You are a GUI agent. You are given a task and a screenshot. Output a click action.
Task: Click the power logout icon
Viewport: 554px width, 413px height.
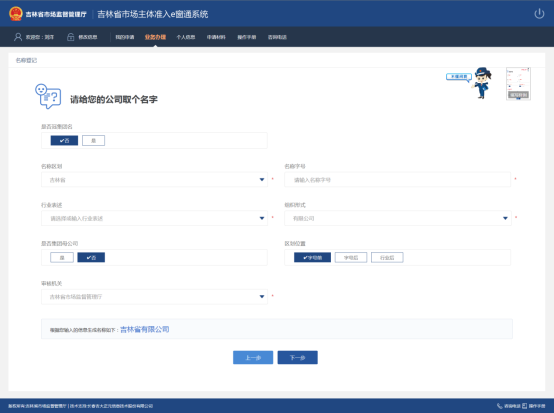coord(539,14)
